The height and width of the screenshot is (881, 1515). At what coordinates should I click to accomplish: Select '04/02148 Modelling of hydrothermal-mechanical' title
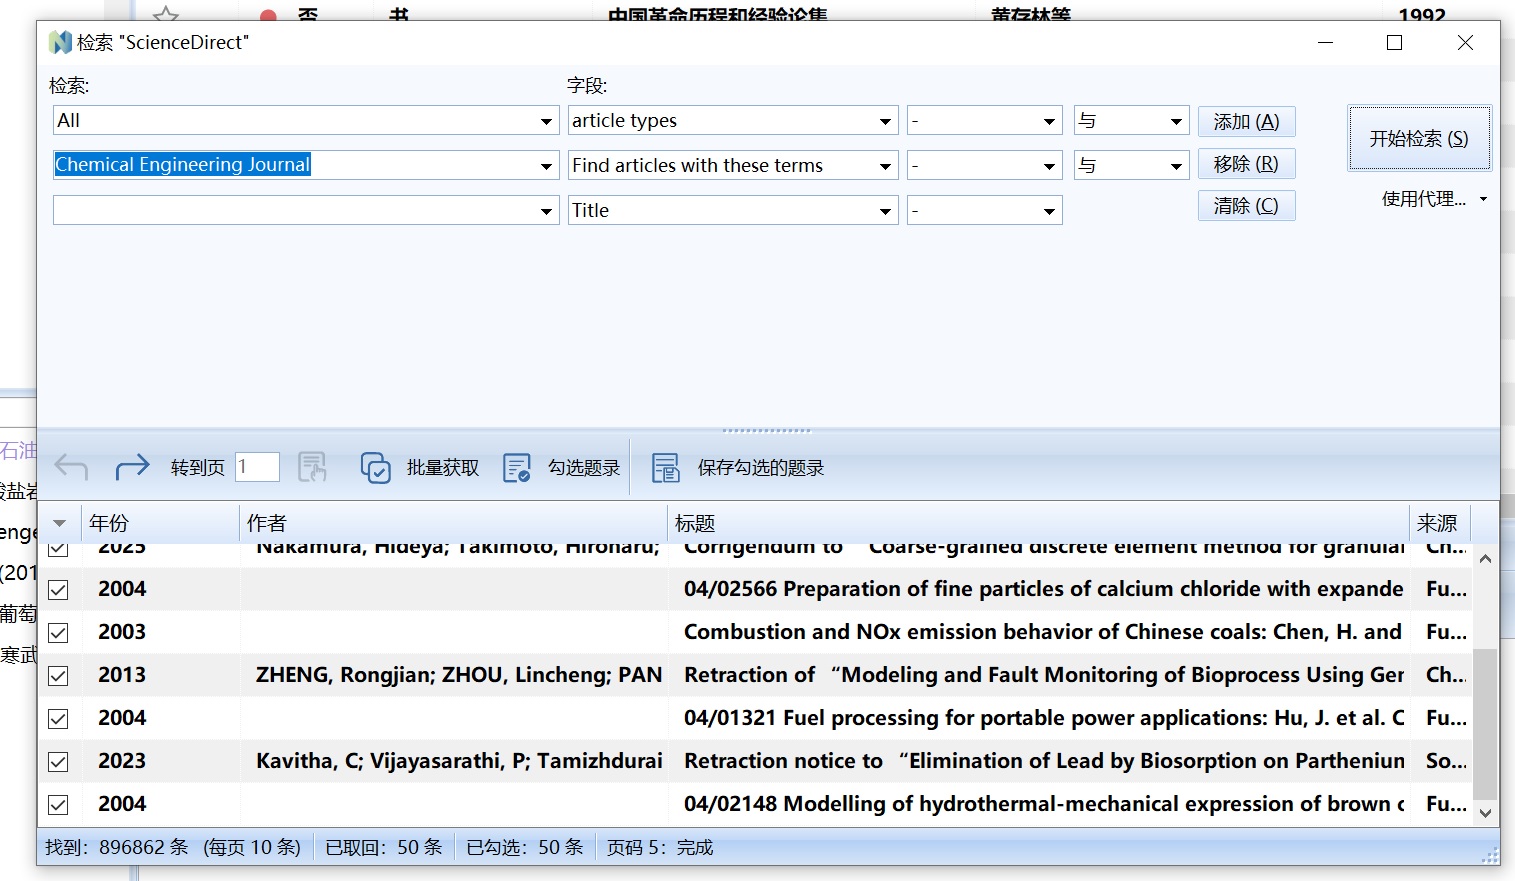click(x=1044, y=804)
